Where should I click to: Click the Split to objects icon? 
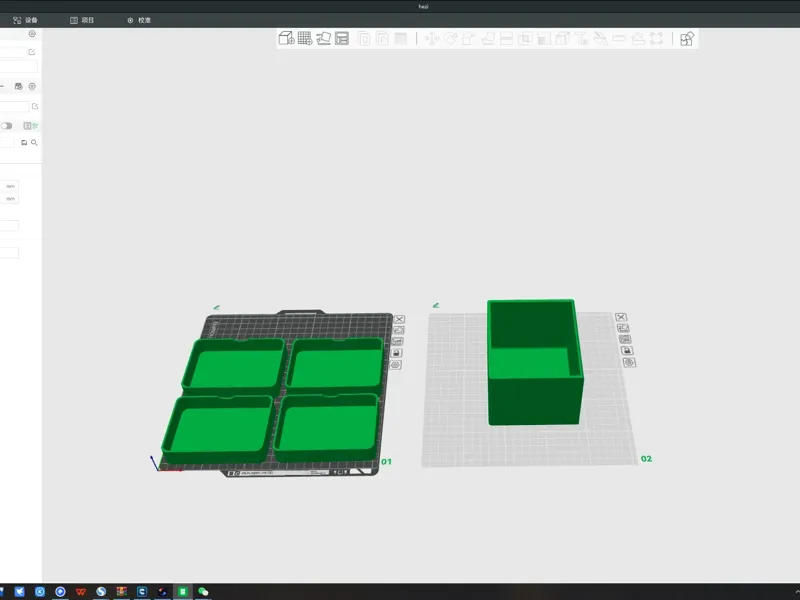click(364, 38)
